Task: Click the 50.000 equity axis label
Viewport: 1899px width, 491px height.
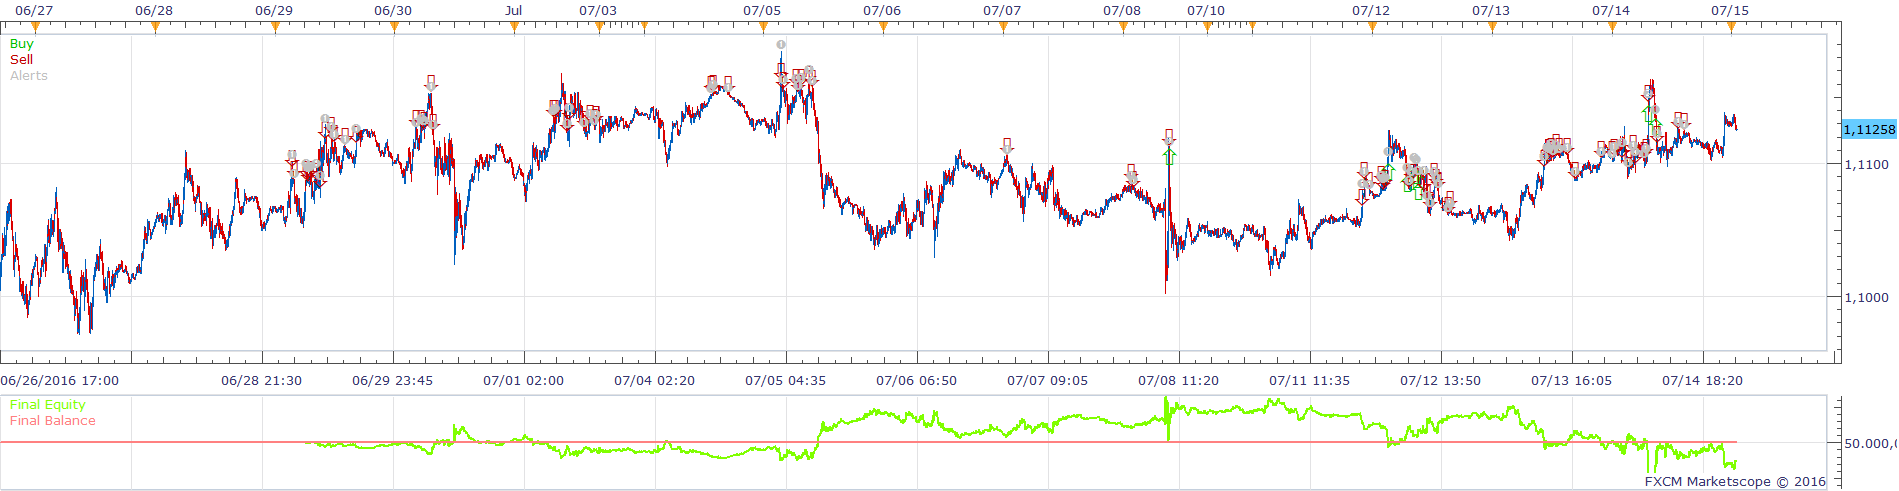Action: click(1871, 444)
